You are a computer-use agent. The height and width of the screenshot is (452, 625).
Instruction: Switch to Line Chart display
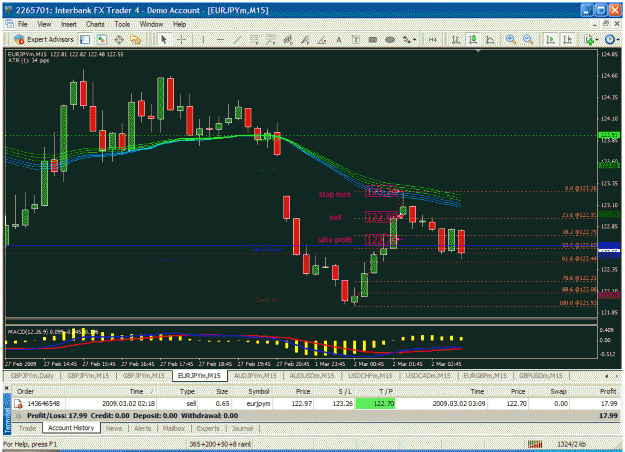tap(490, 39)
